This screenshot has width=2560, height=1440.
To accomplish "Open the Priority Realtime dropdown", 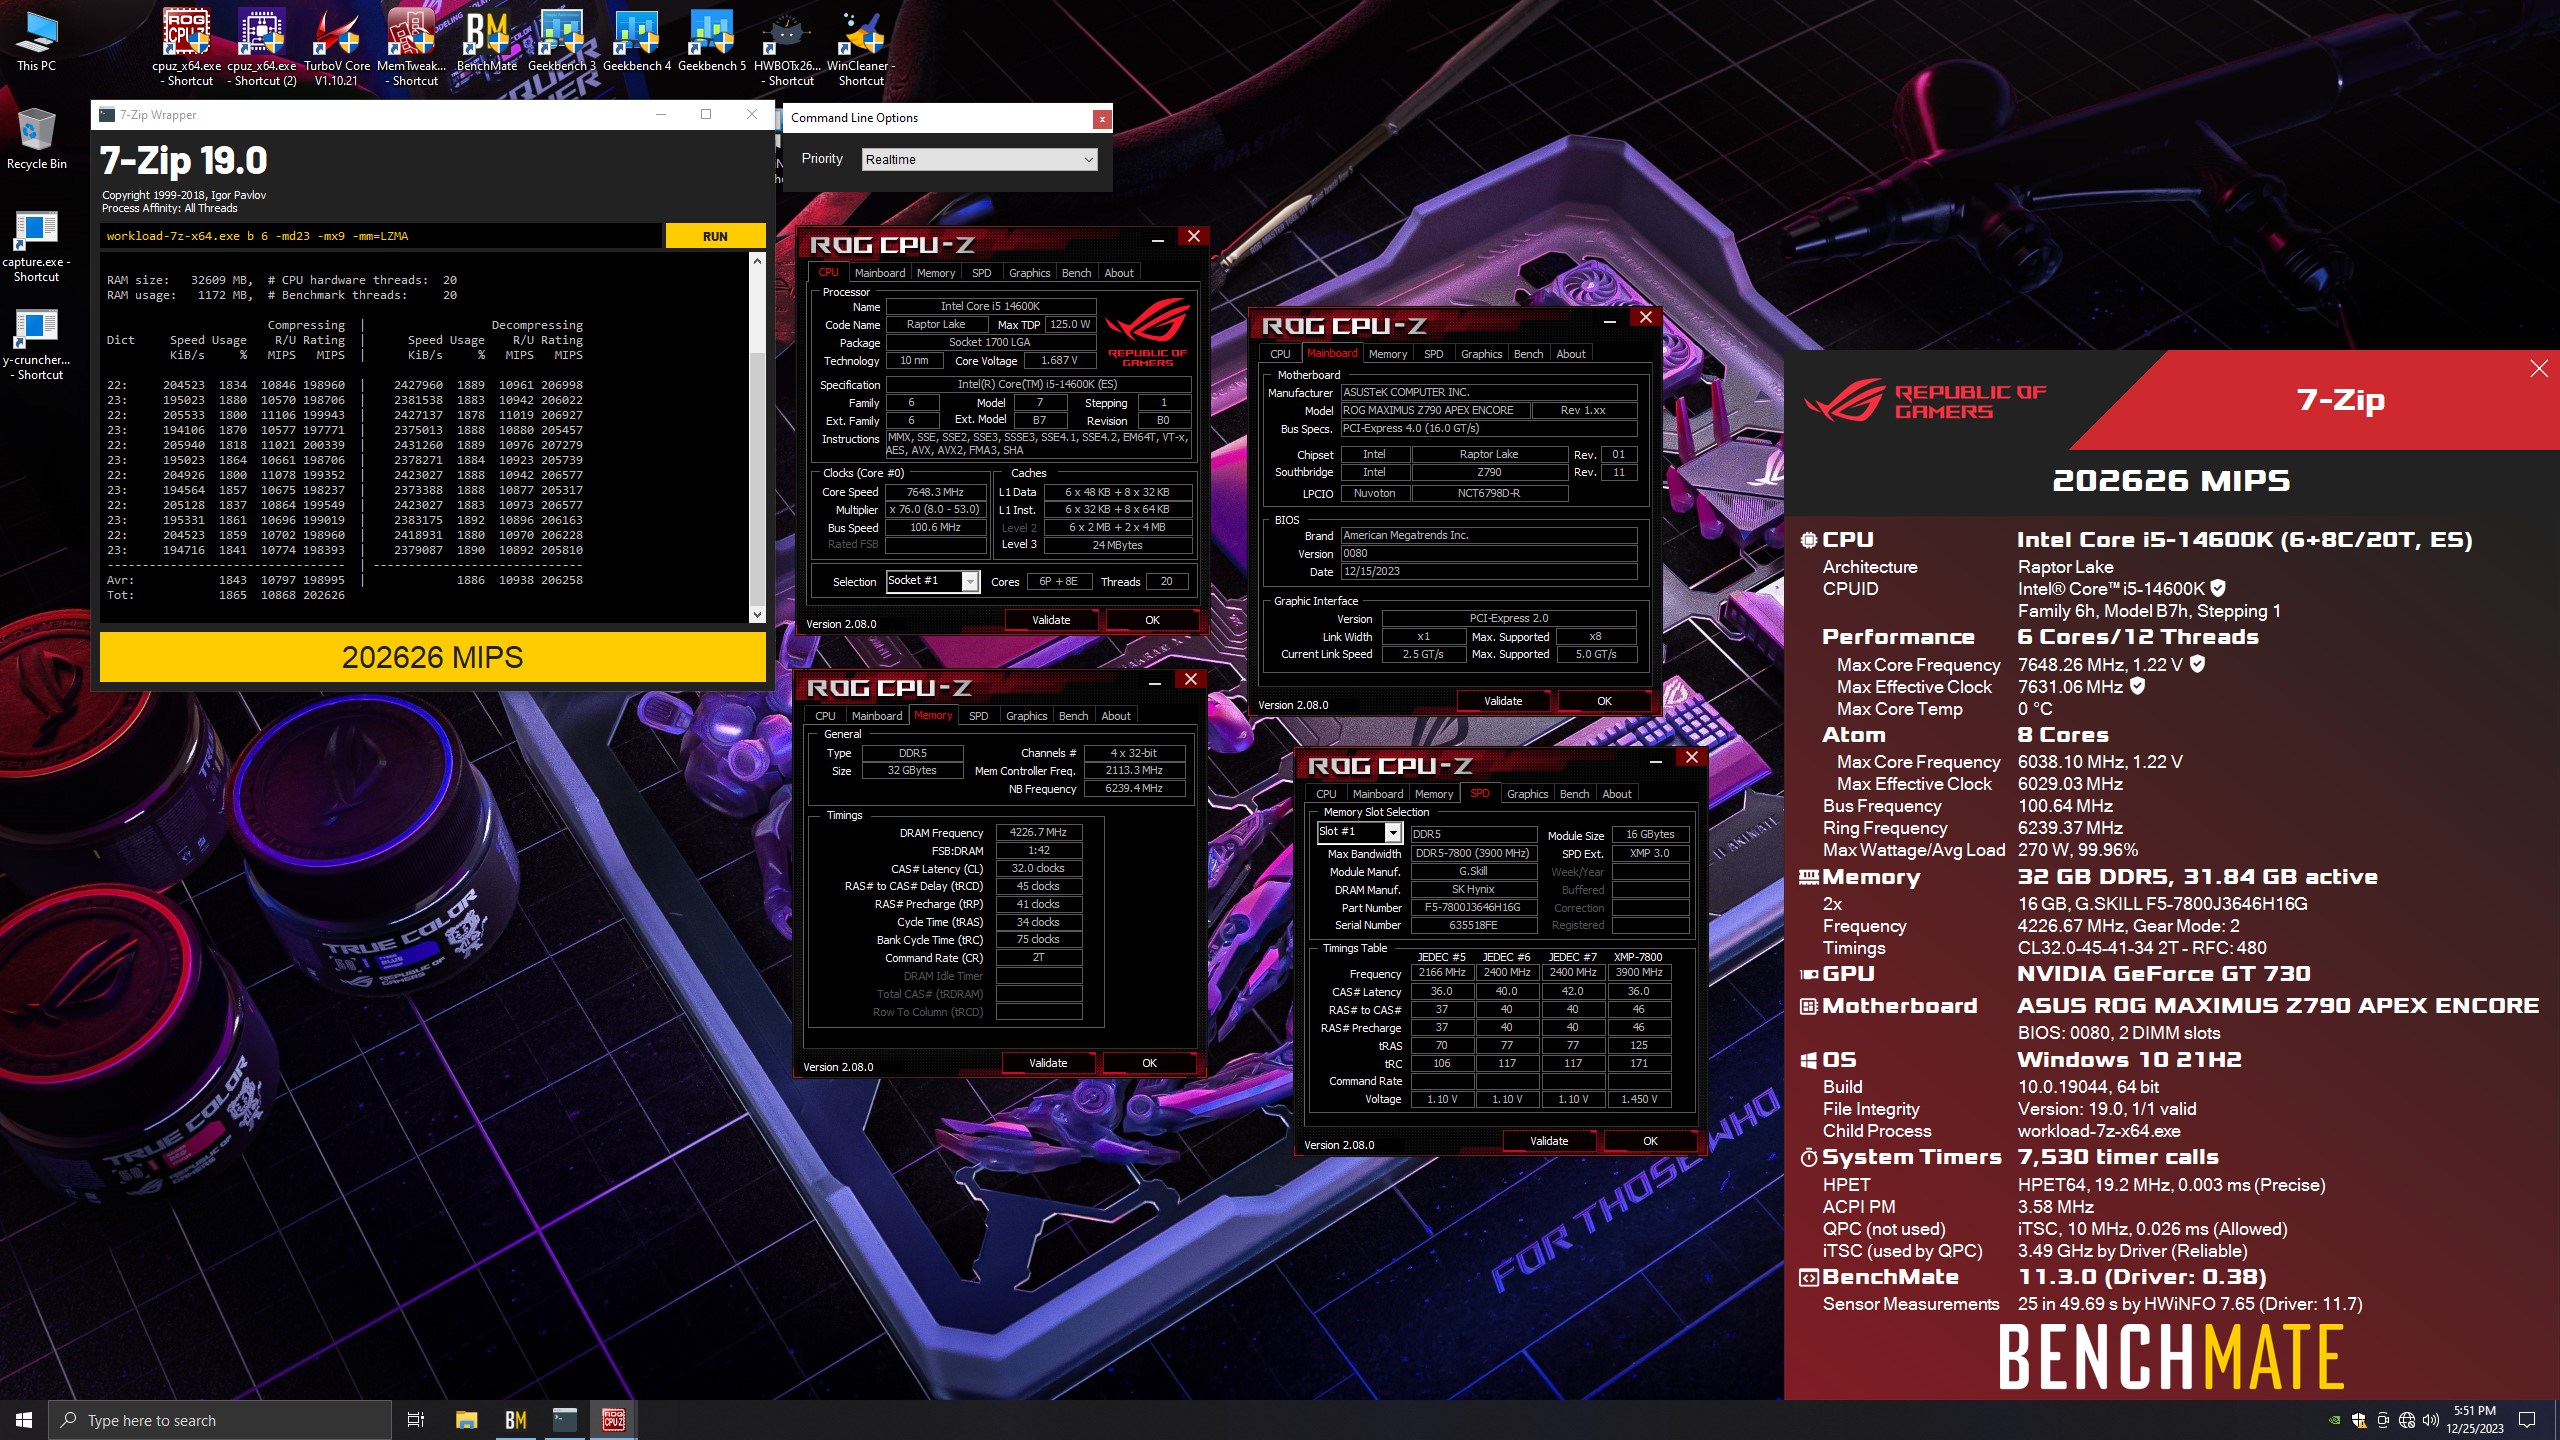I will (x=979, y=159).
